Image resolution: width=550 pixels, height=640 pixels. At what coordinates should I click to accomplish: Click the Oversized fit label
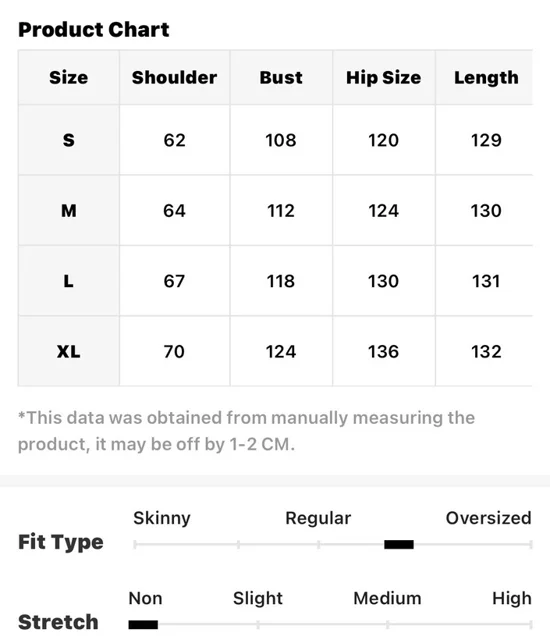click(488, 518)
